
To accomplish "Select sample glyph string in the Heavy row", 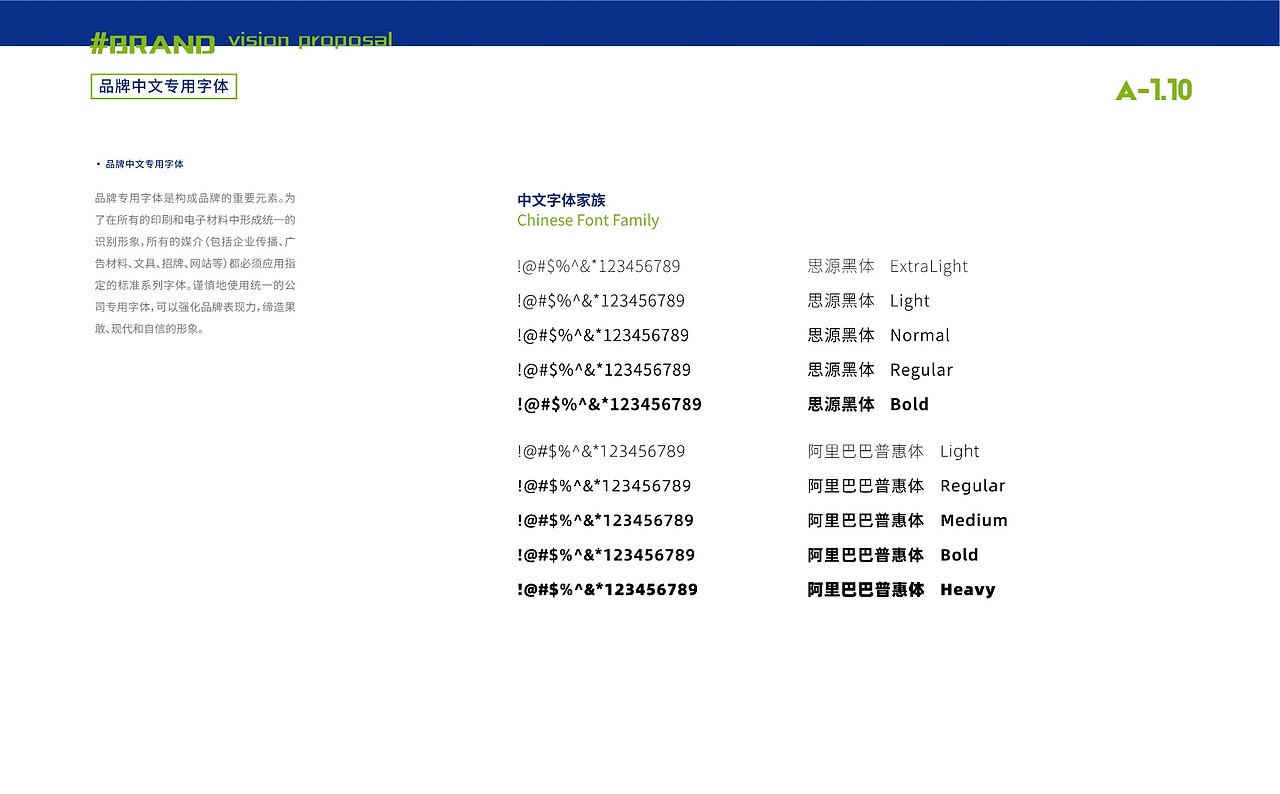I will (607, 589).
